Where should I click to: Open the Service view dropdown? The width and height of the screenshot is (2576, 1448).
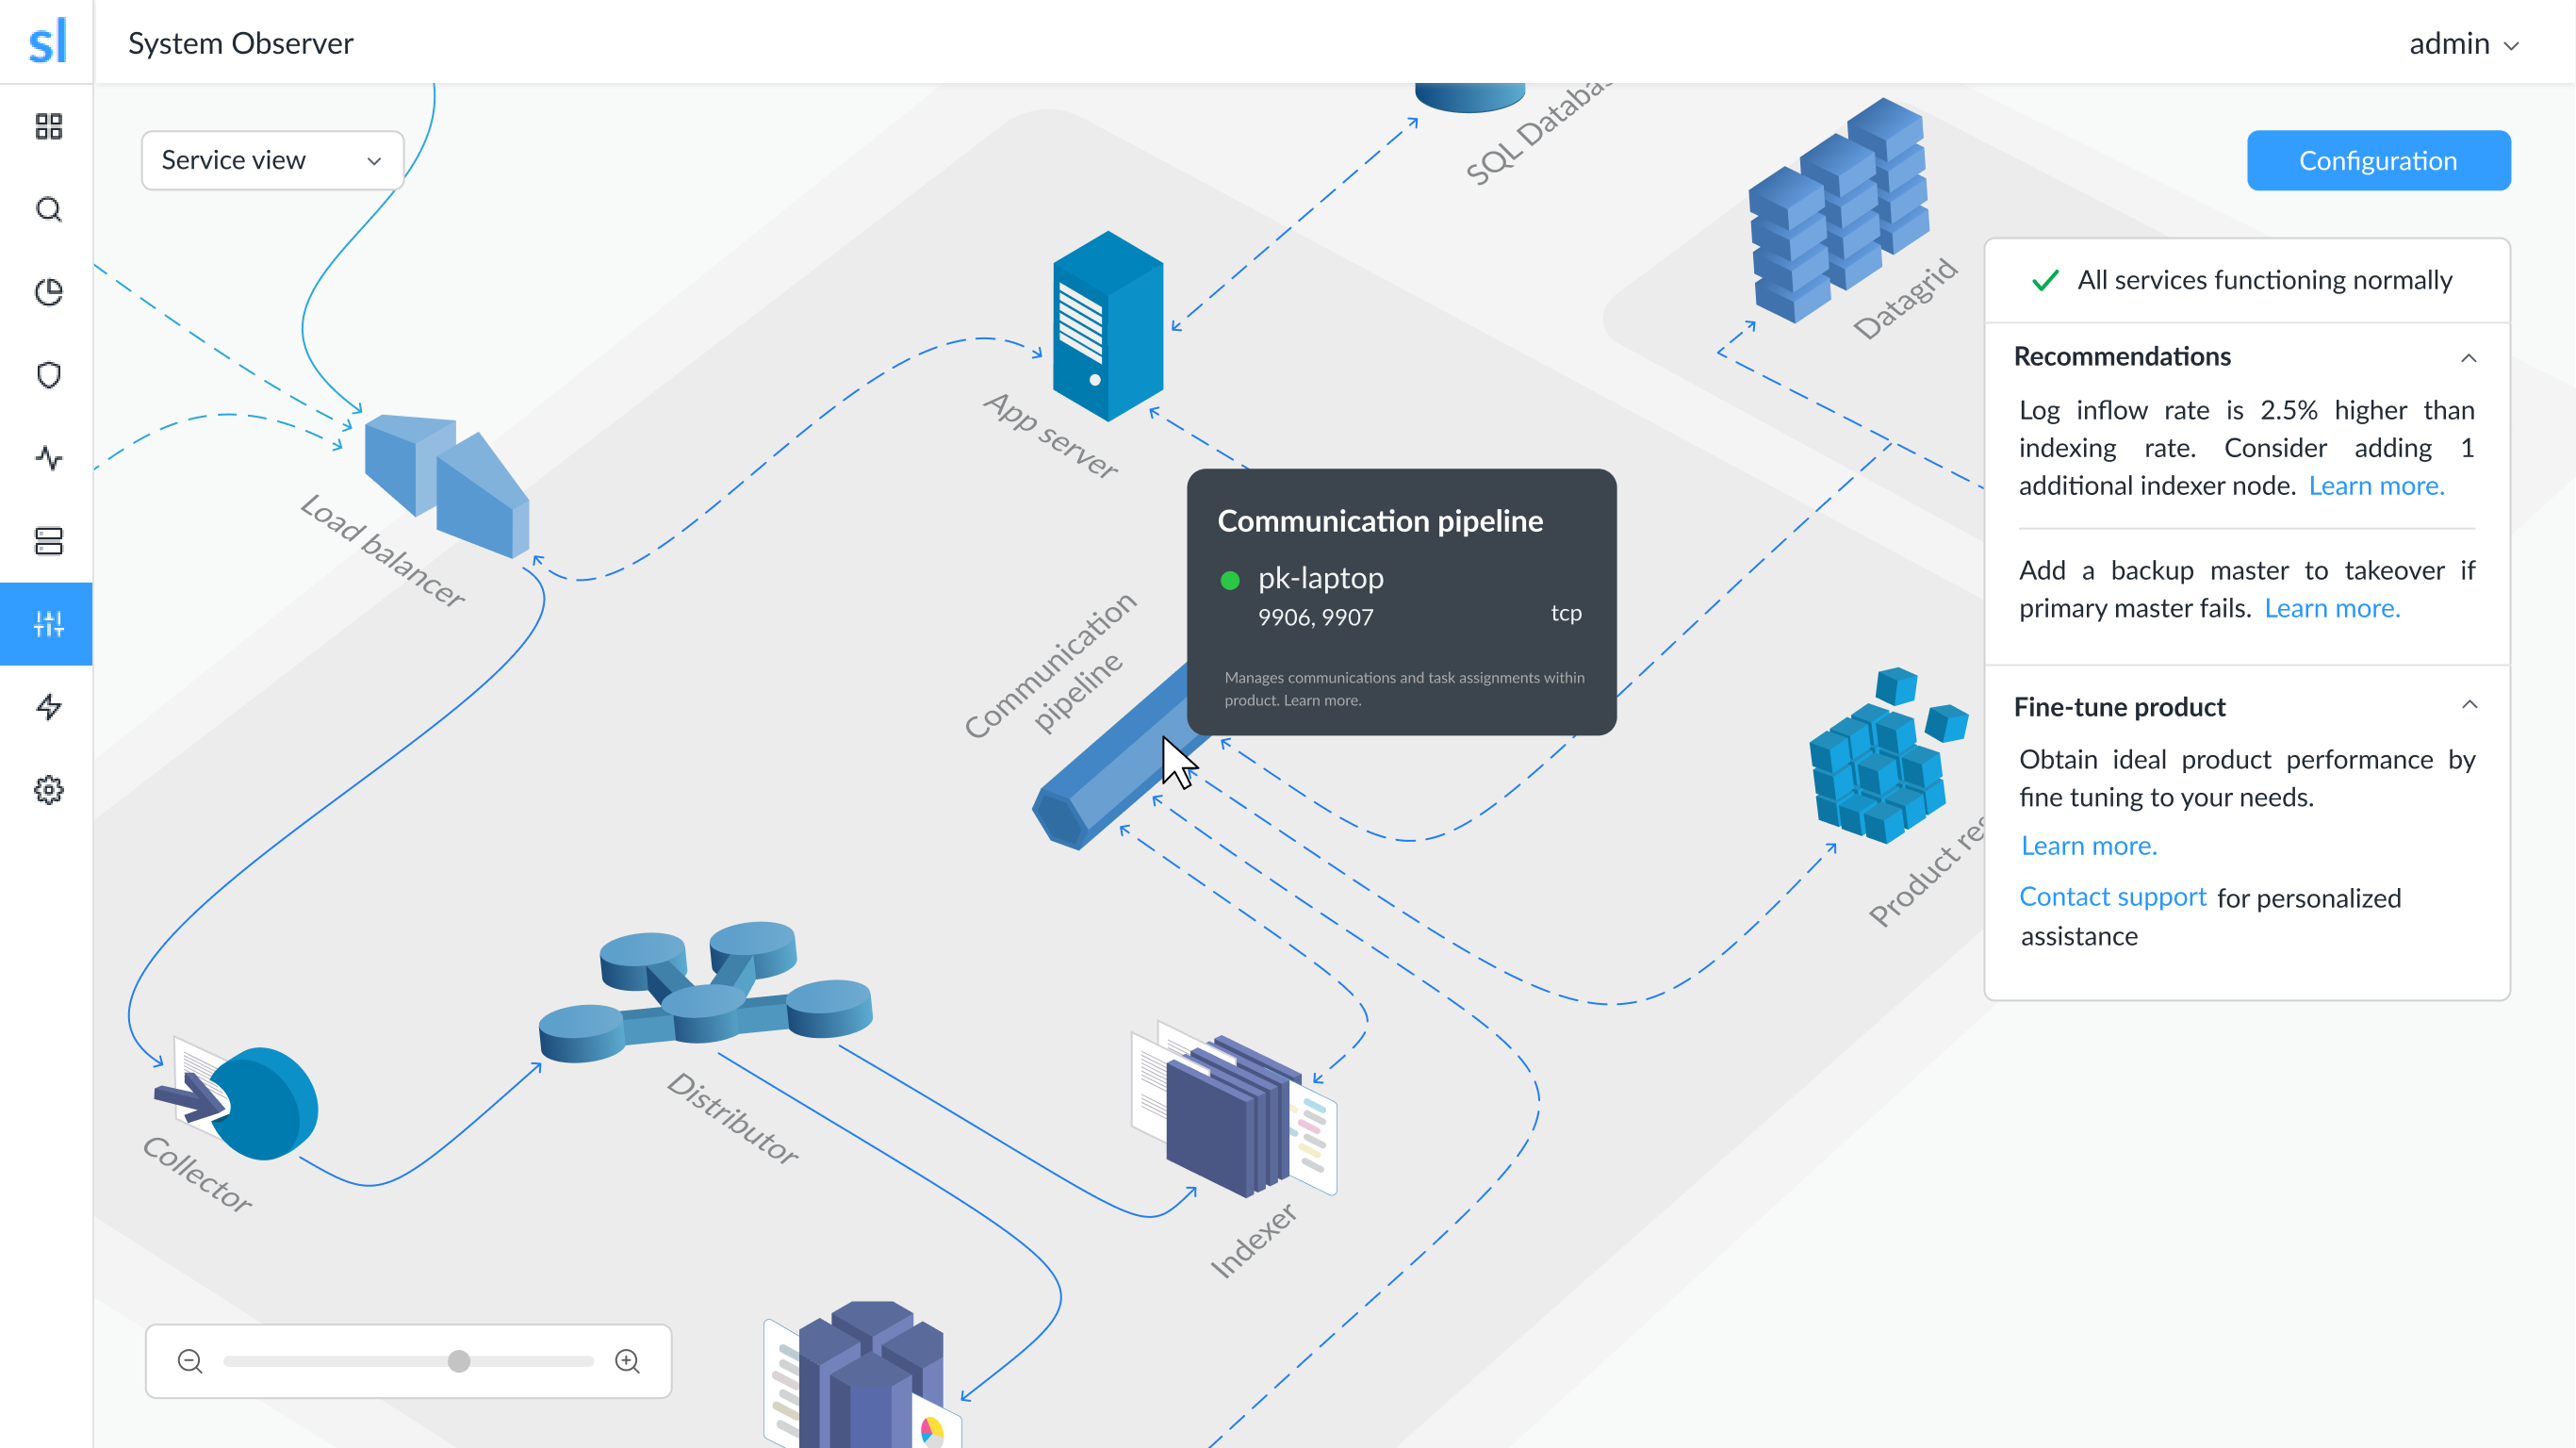pyautogui.click(x=271, y=160)
